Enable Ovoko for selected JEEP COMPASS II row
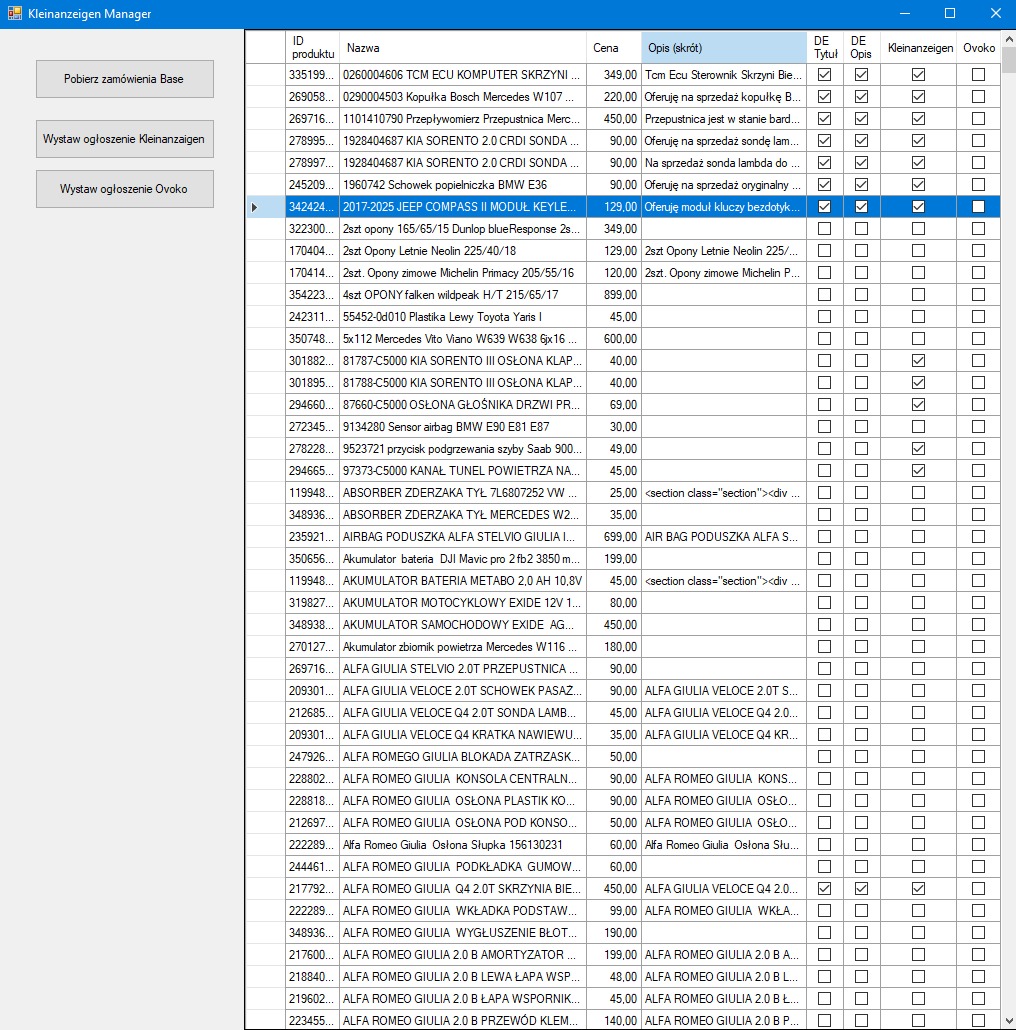Screen dimensions: 1016x1030 pos(979,207)
